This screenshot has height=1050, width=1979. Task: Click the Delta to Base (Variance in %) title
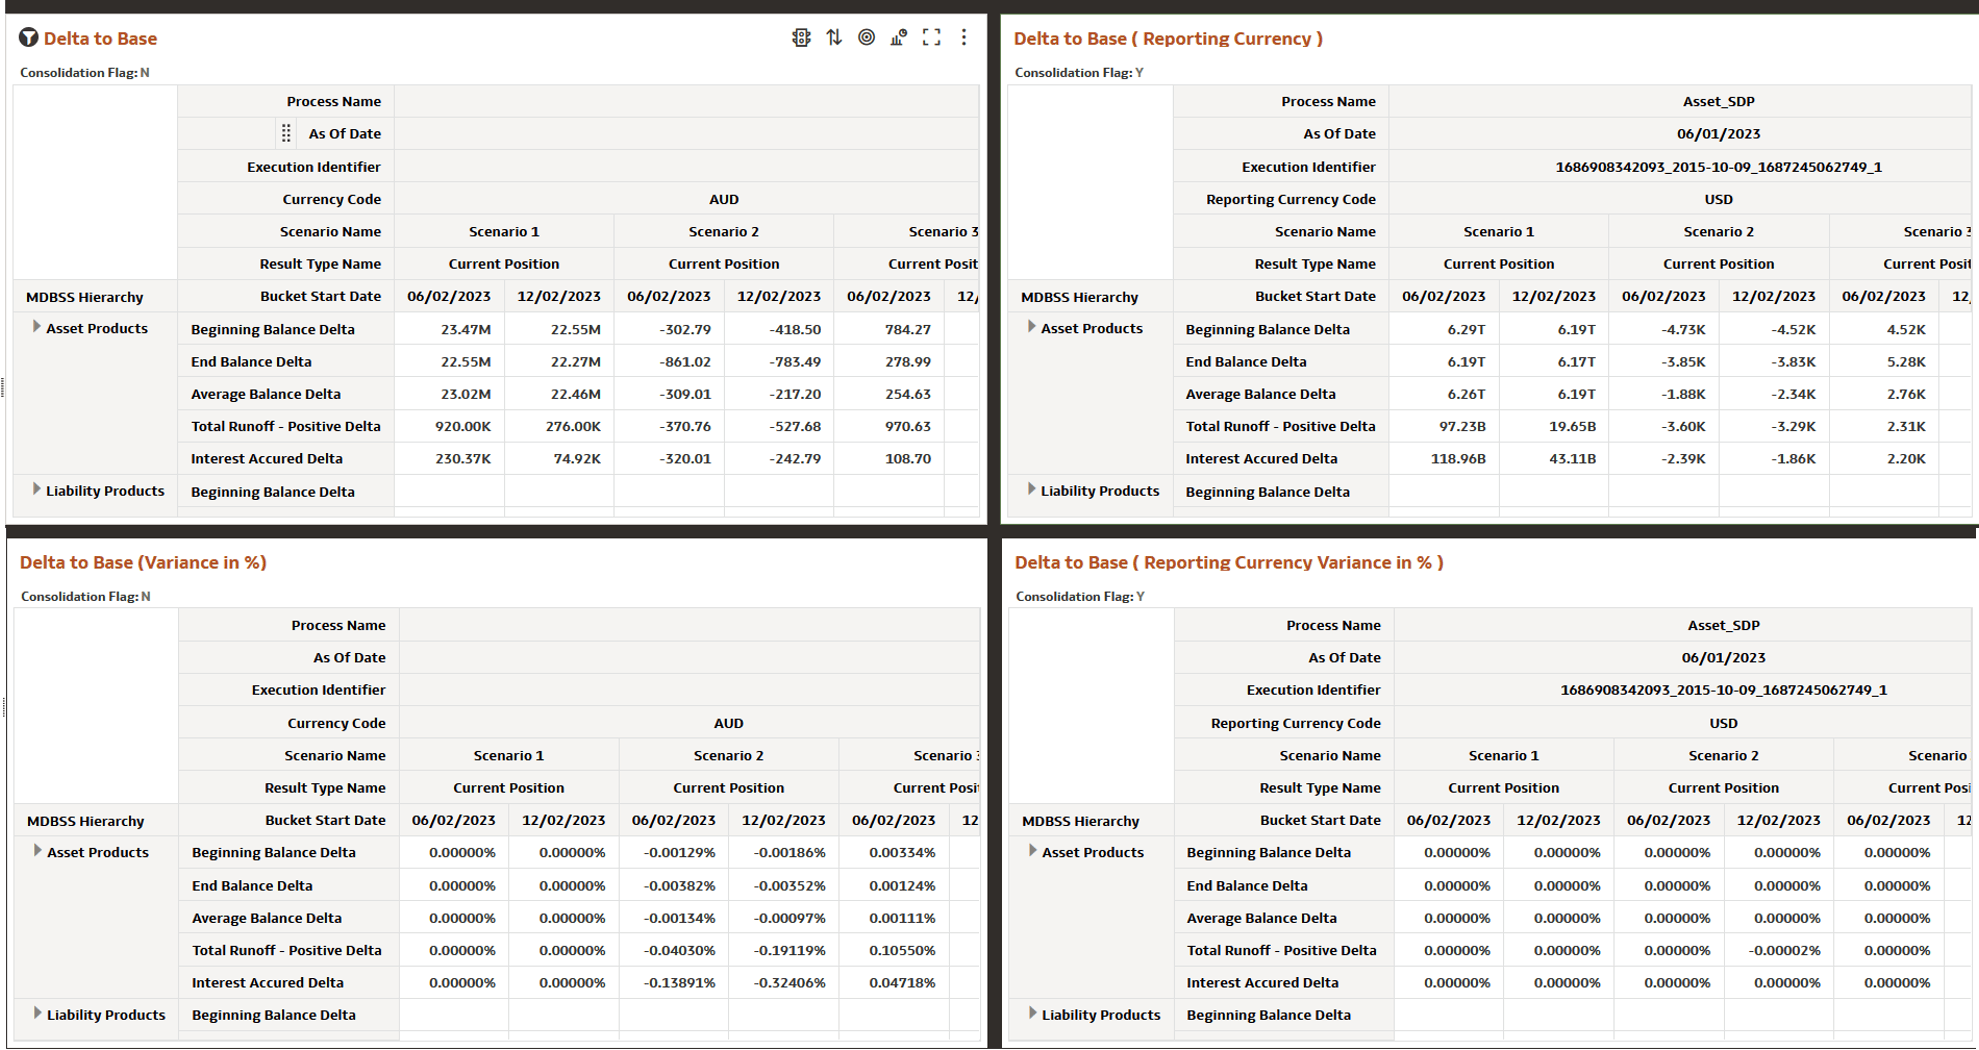coord(144,562)
